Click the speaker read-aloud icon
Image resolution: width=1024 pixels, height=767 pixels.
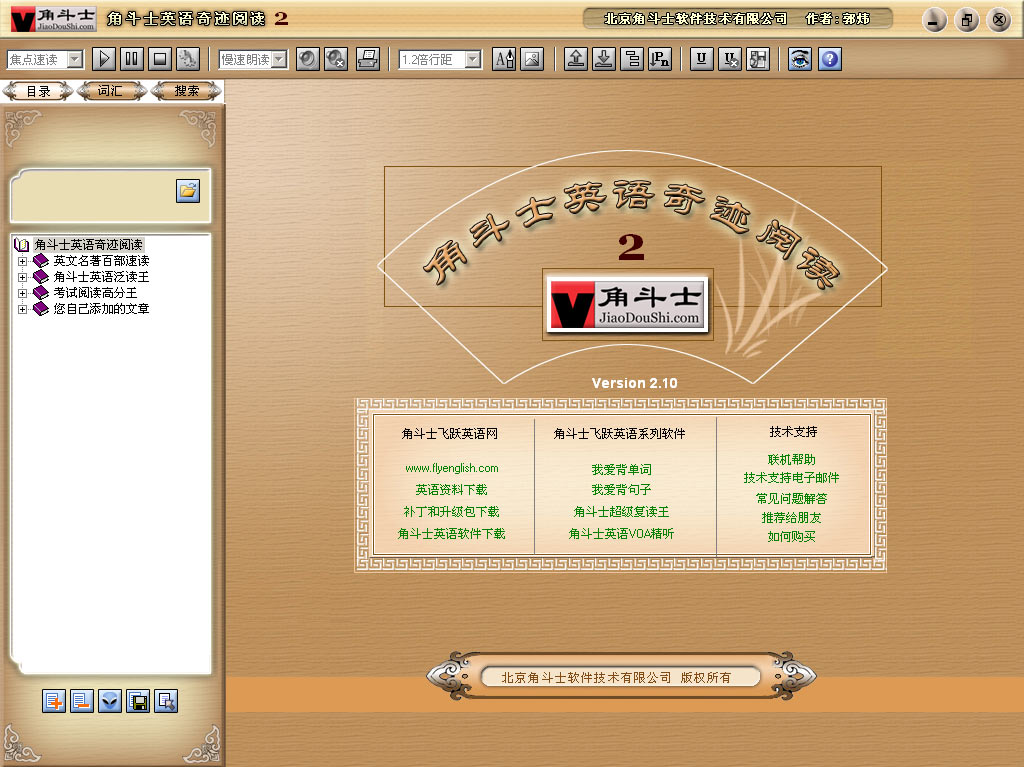(x=308, y=59)
